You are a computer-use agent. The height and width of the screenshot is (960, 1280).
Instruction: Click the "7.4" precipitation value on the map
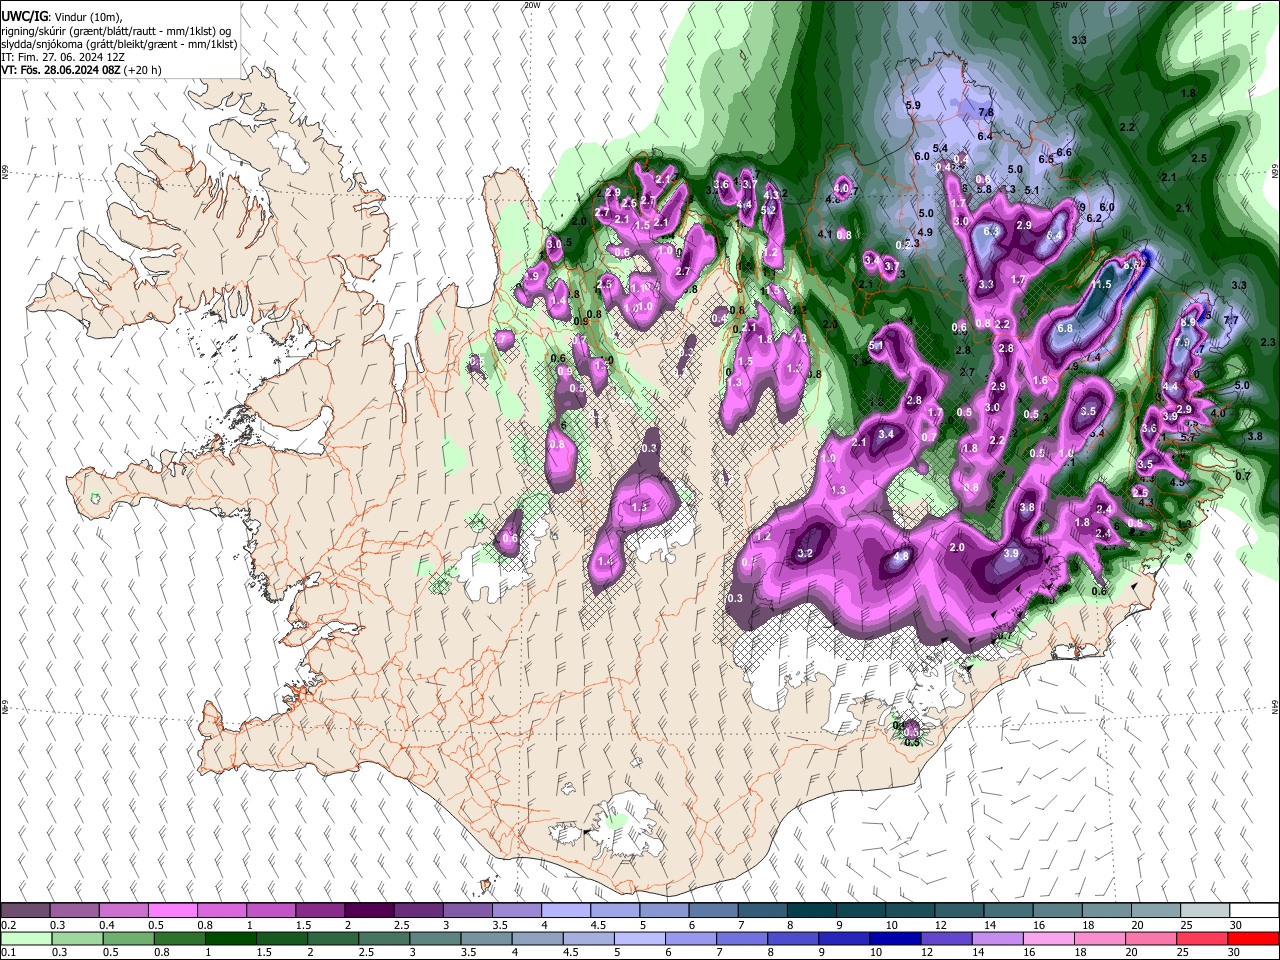click(x=1093, y=357)
